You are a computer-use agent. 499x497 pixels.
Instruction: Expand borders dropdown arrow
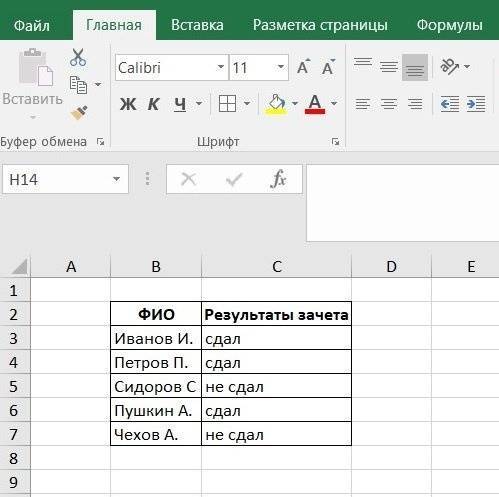pyautogui.click(x=247, y=104)
